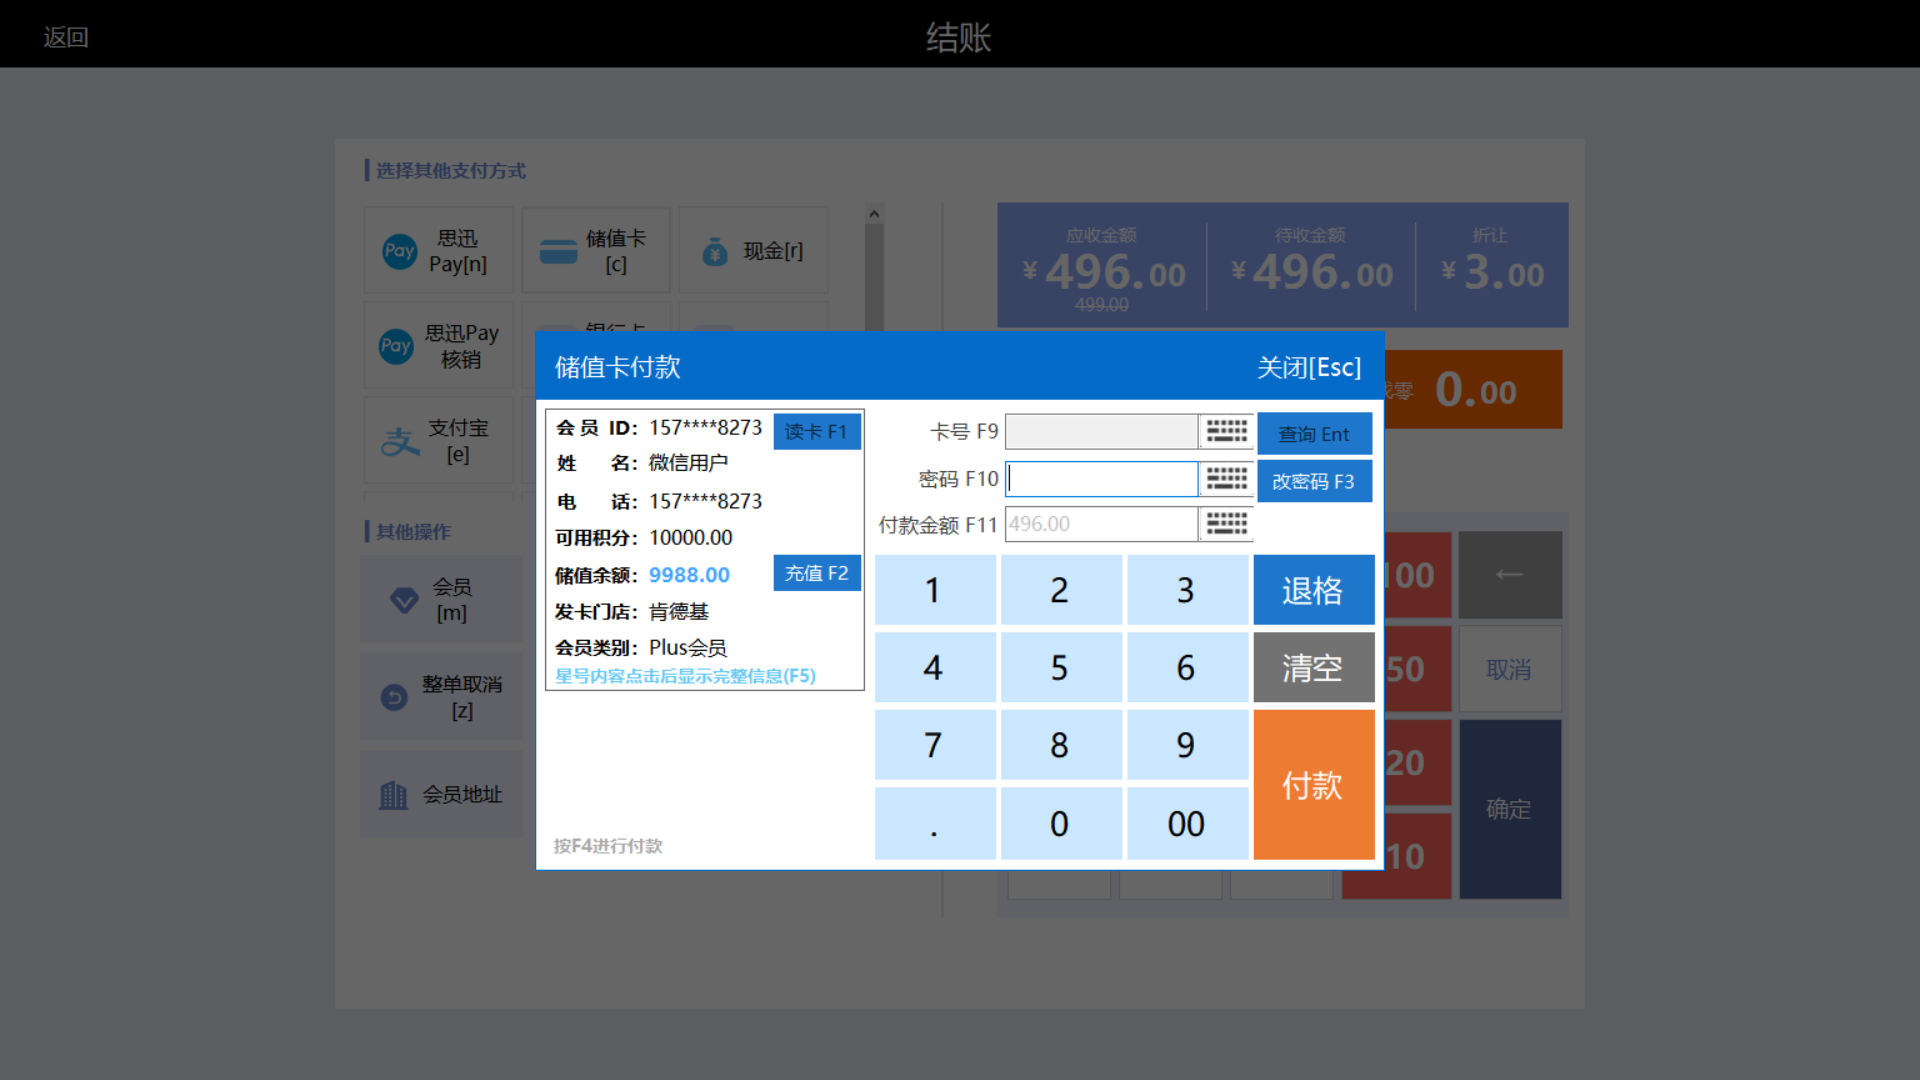Open on-screen keyboard for password field

click(x=1226, y=479)
